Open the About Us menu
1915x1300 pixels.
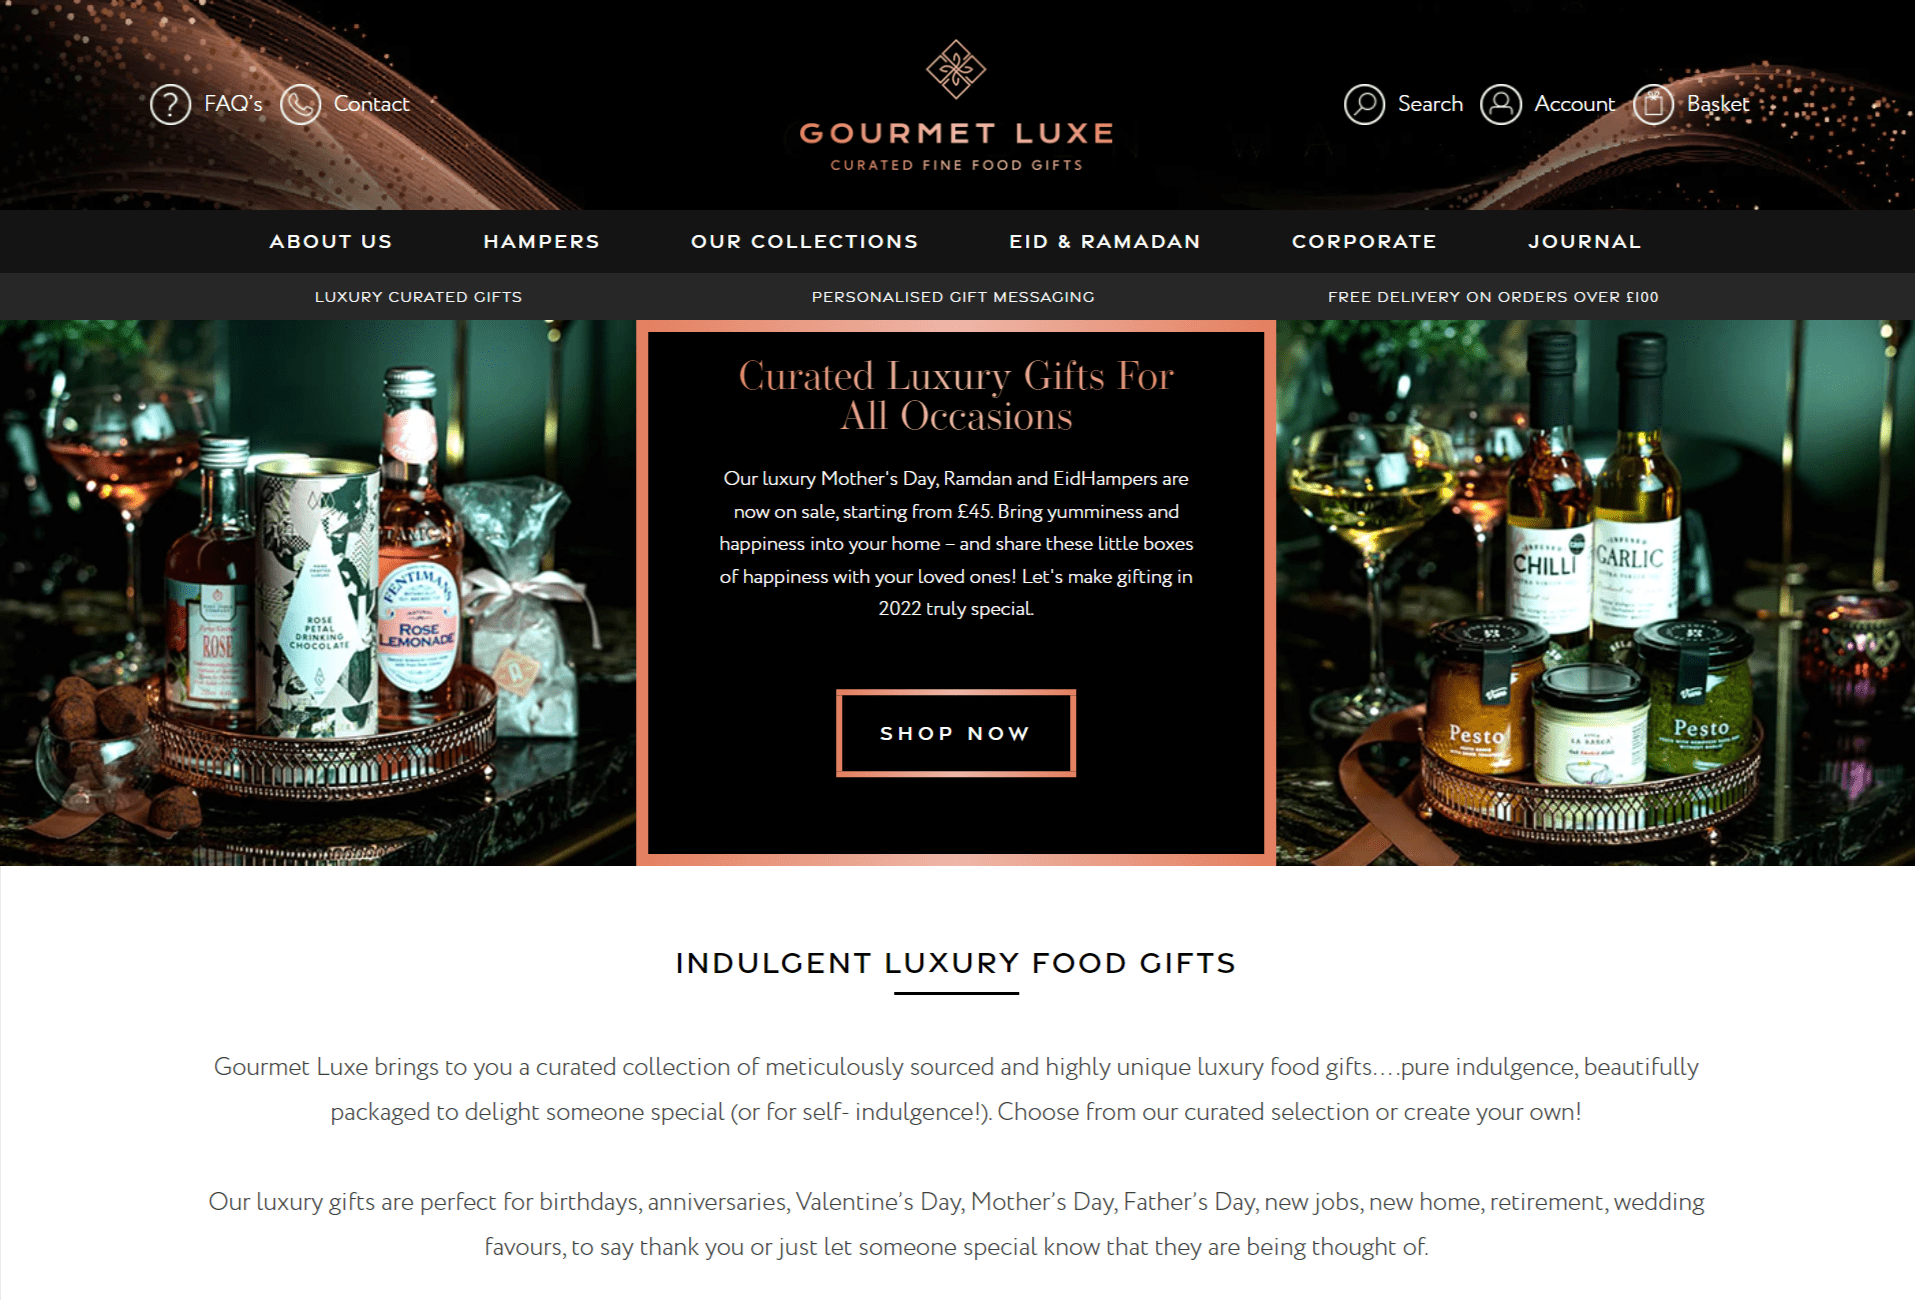tap(330, 241)
